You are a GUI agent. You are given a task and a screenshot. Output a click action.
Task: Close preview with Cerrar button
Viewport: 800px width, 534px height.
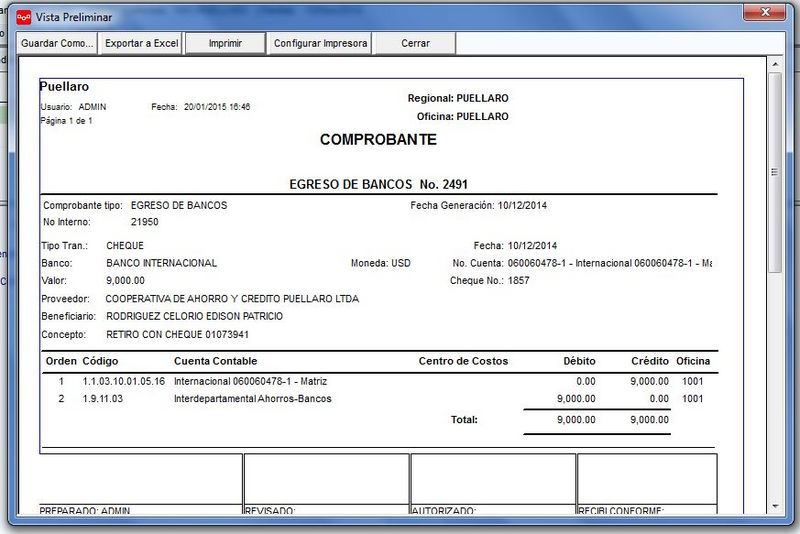pyautogui.click(x=415, y=43)
